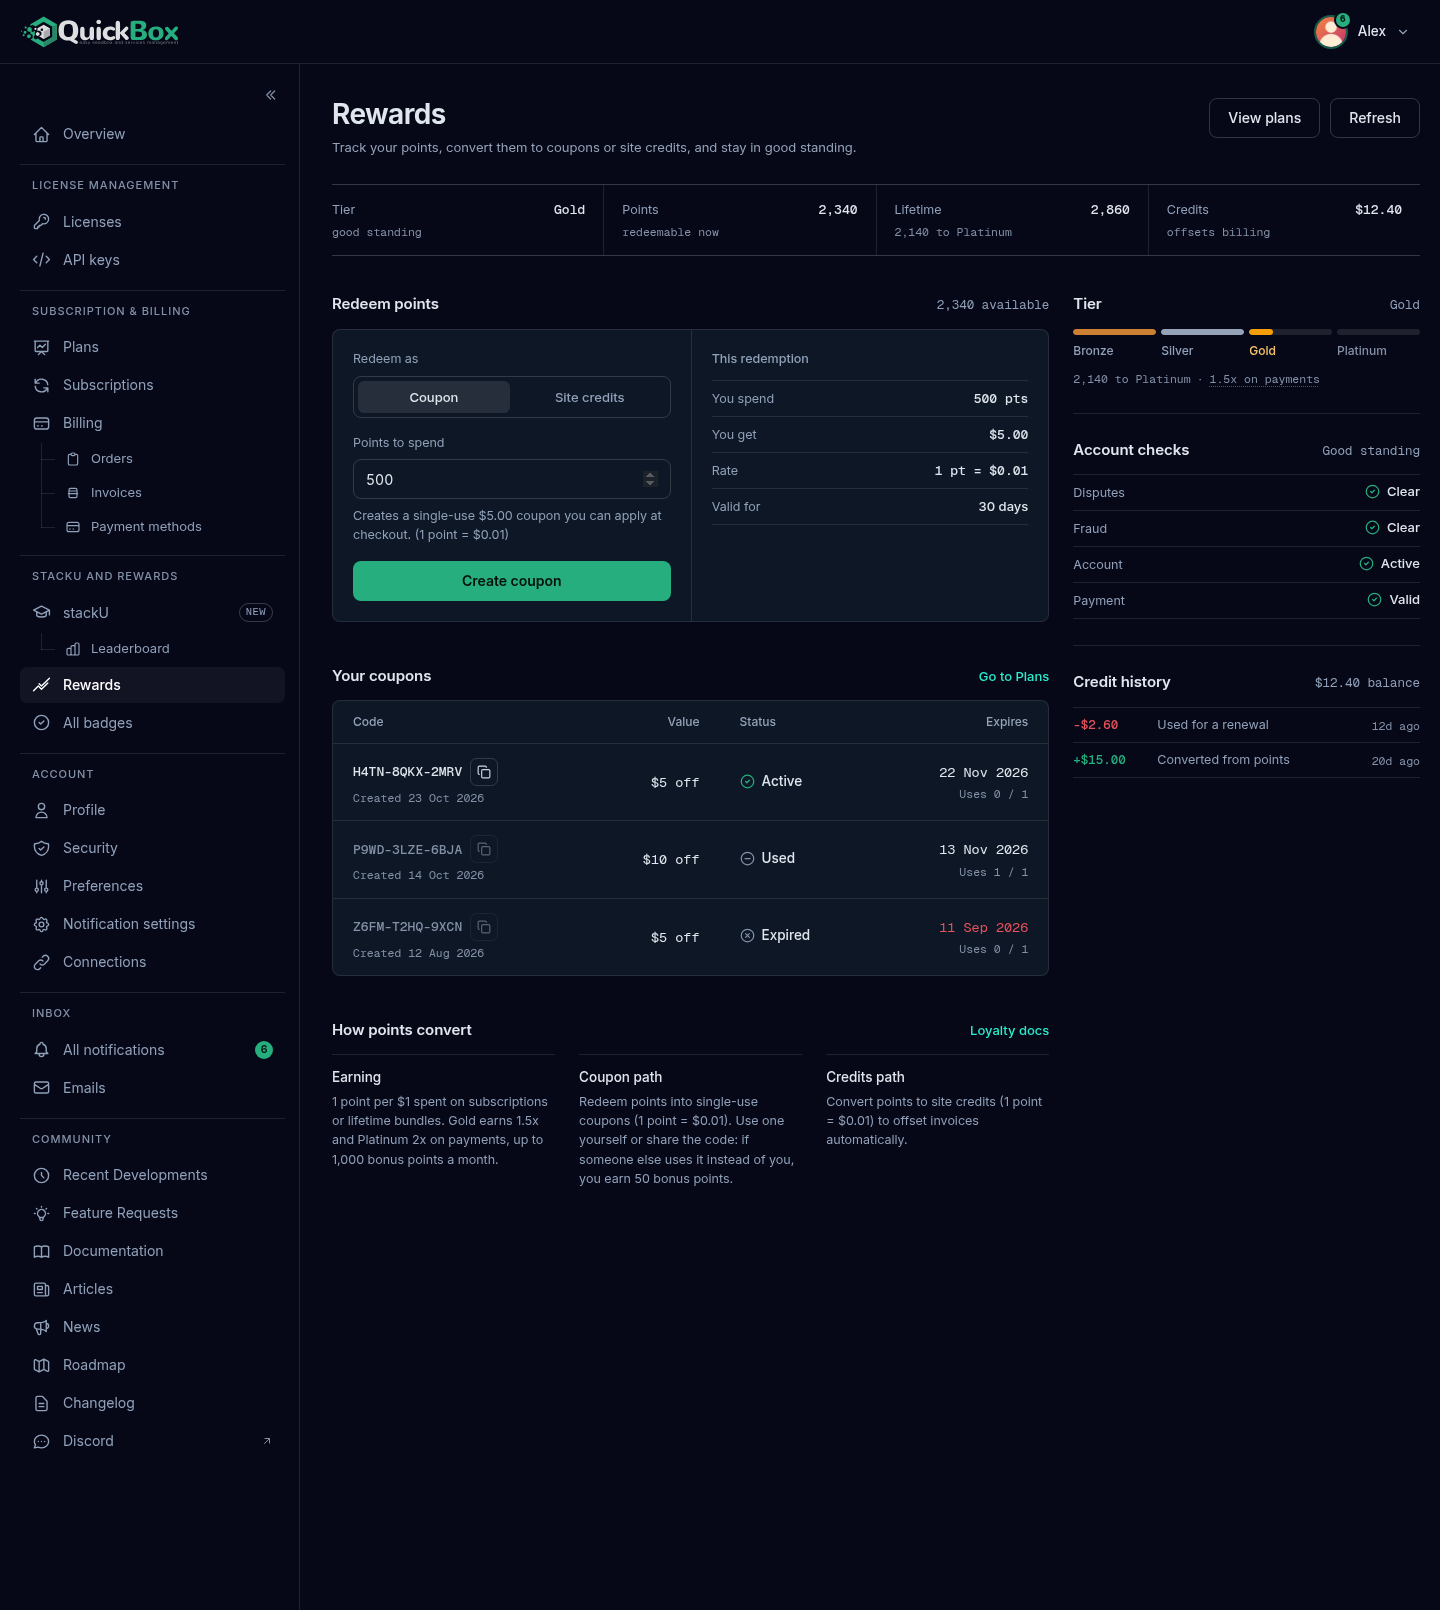Viewport: 1440px width, 1610px height.
Task: Select Coupon as redemption type
Action: pos(434,397)
